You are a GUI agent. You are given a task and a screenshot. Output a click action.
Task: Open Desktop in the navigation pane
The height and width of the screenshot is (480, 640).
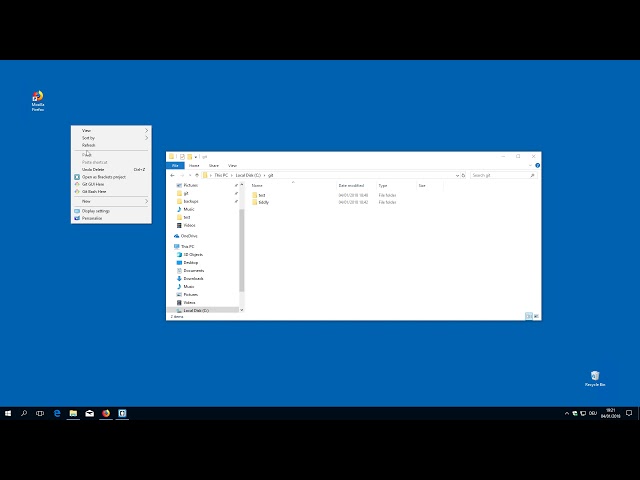point(187,262)
